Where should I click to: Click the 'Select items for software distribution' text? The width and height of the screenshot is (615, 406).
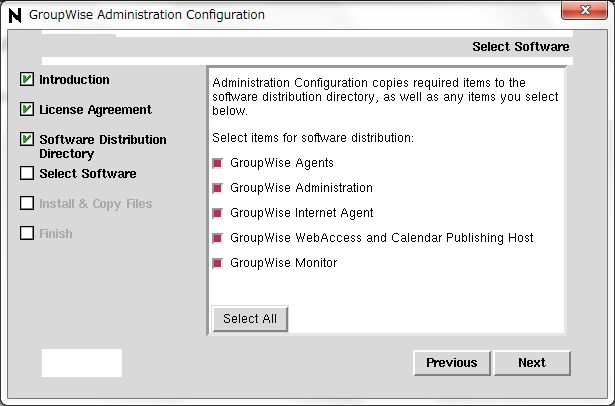[313, 138]
